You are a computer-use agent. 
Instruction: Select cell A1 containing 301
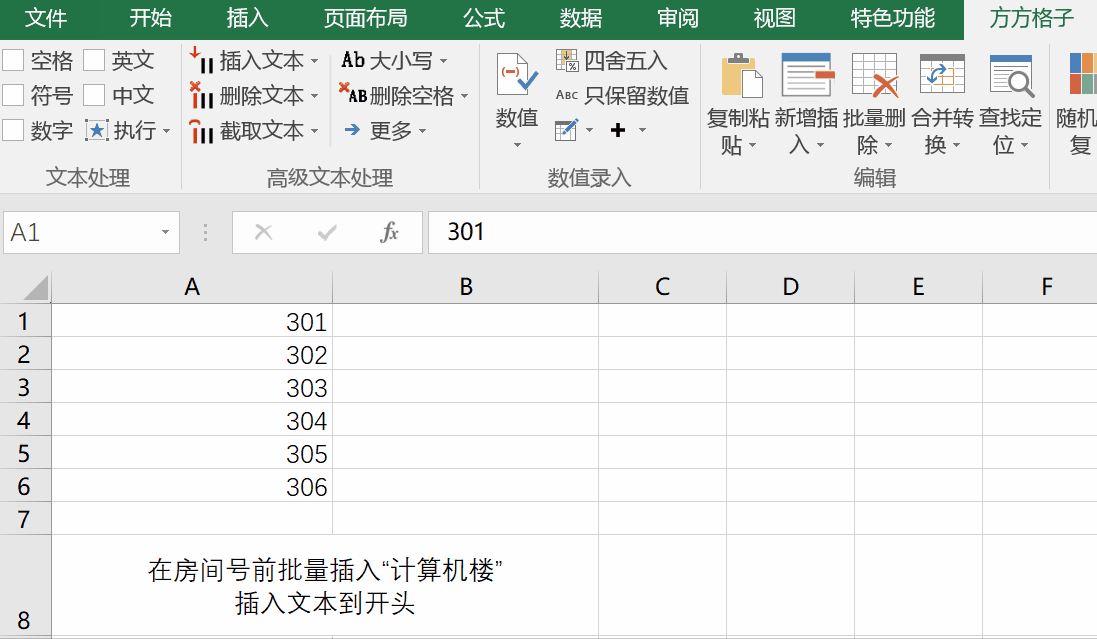[192, 321]
